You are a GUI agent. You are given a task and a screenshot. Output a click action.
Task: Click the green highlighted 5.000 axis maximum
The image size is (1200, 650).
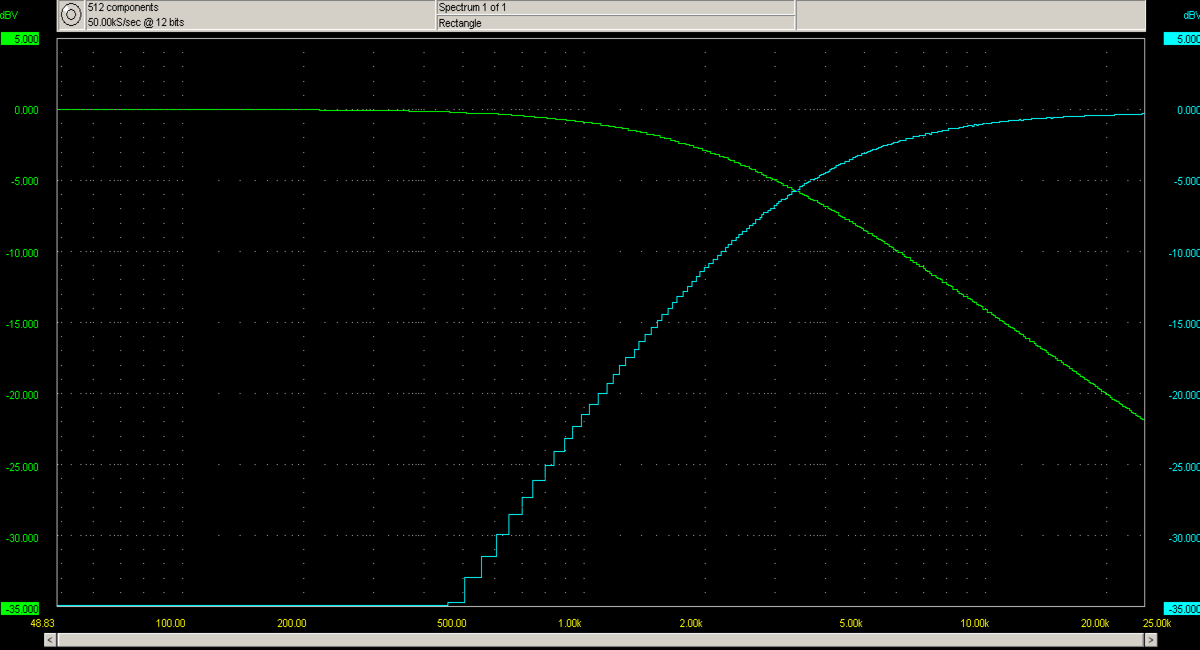coord(22,39)
